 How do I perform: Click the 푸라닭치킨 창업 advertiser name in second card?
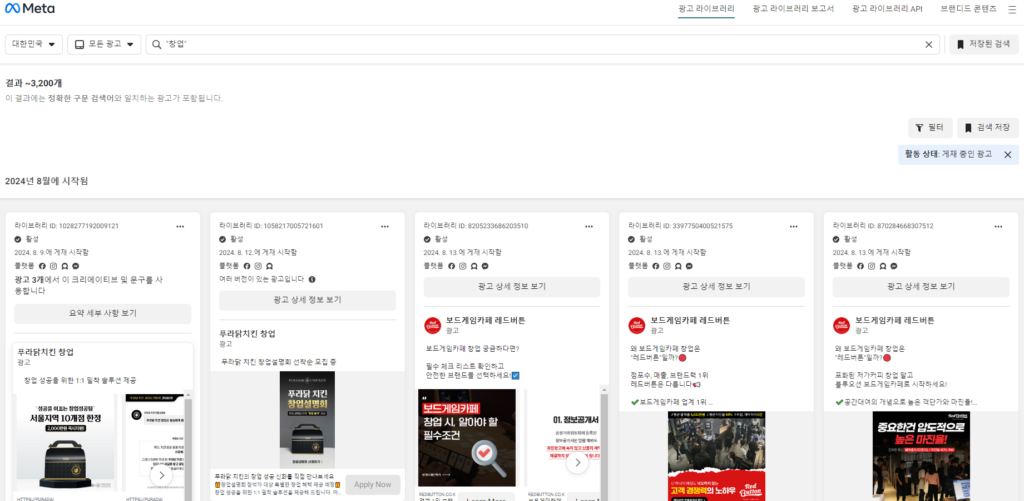tap(248, 333)
